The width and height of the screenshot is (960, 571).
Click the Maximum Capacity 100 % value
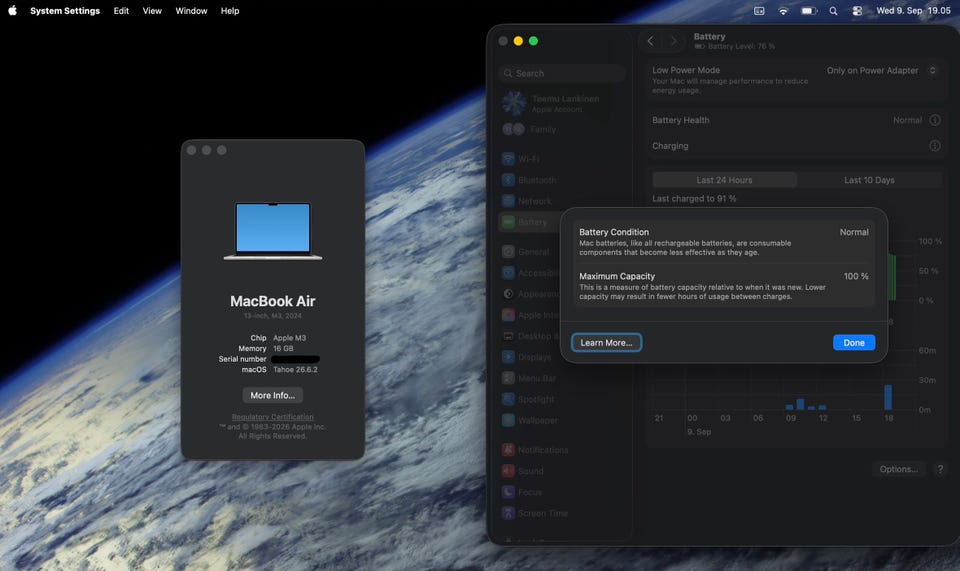[856, 276]
